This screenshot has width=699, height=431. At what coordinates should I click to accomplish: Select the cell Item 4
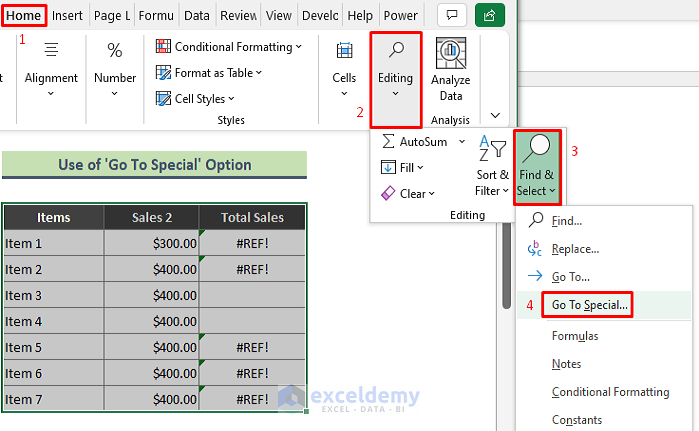53,321
